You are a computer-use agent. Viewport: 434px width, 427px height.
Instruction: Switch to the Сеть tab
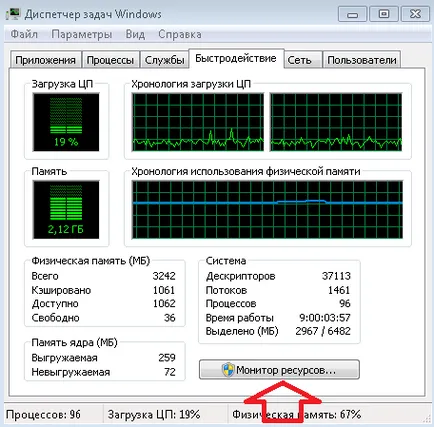(300, 60)
